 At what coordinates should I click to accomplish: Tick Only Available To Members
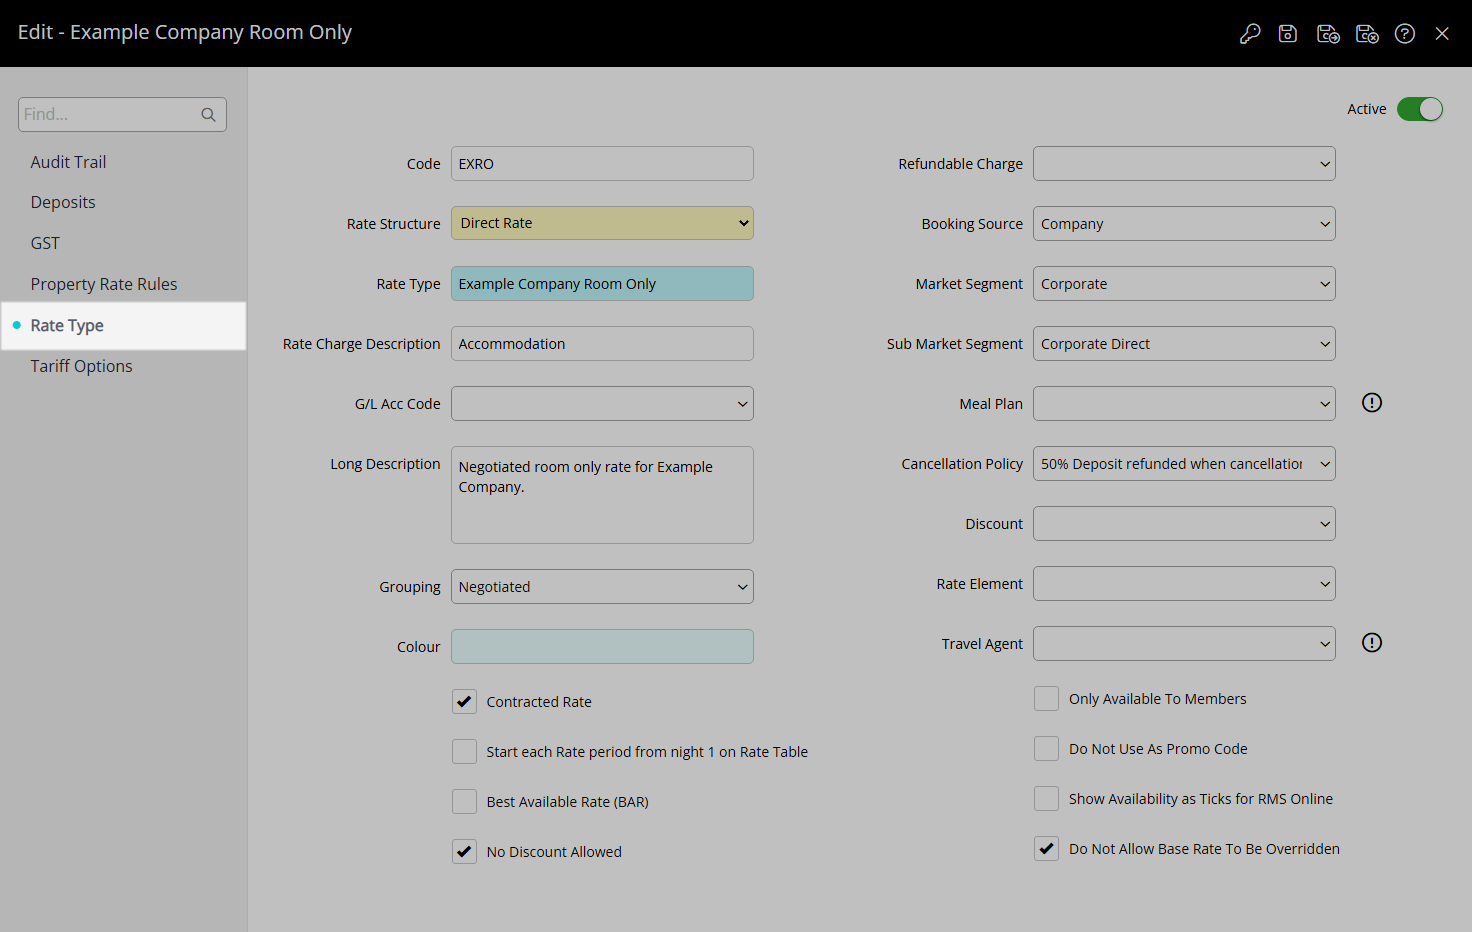pyautogui.click(x=1046, y=698)
